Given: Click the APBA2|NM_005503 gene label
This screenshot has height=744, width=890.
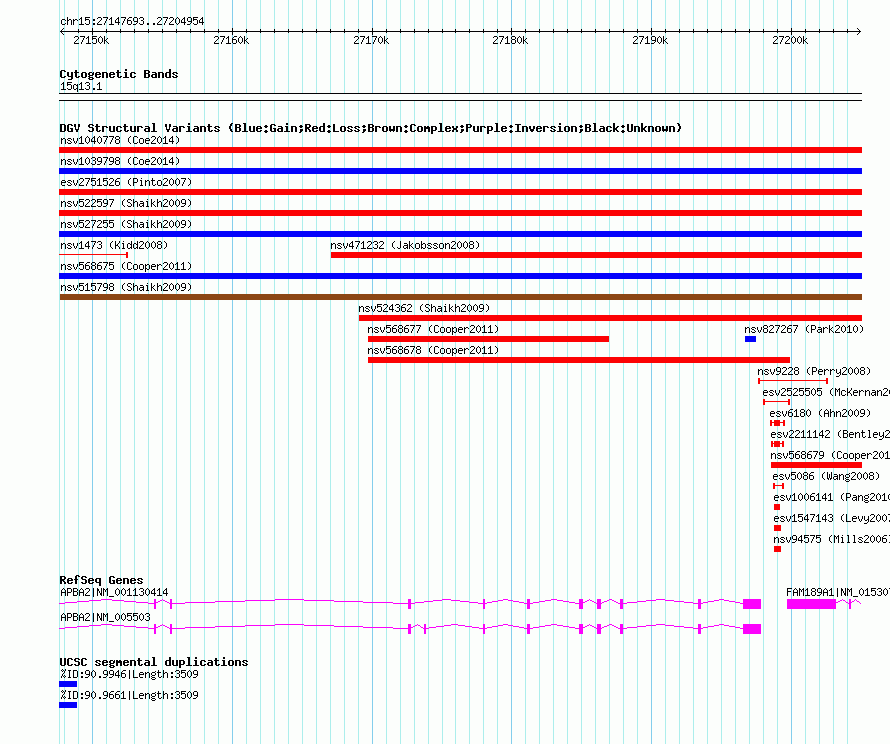Looking at the screenshot, I should click(106, 617).
